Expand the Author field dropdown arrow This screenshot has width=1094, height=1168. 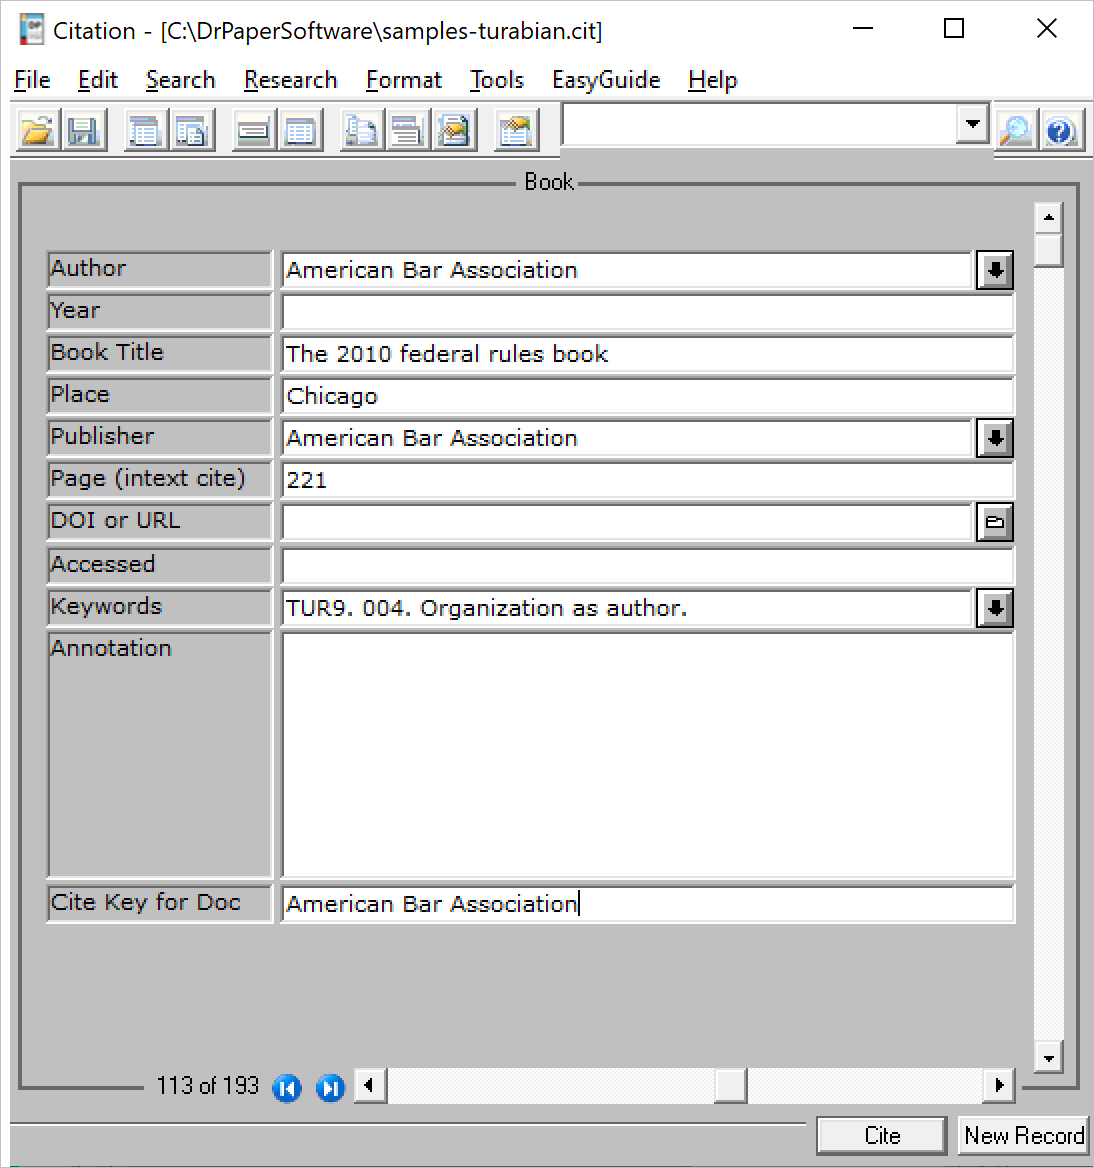tap(994, 270)
